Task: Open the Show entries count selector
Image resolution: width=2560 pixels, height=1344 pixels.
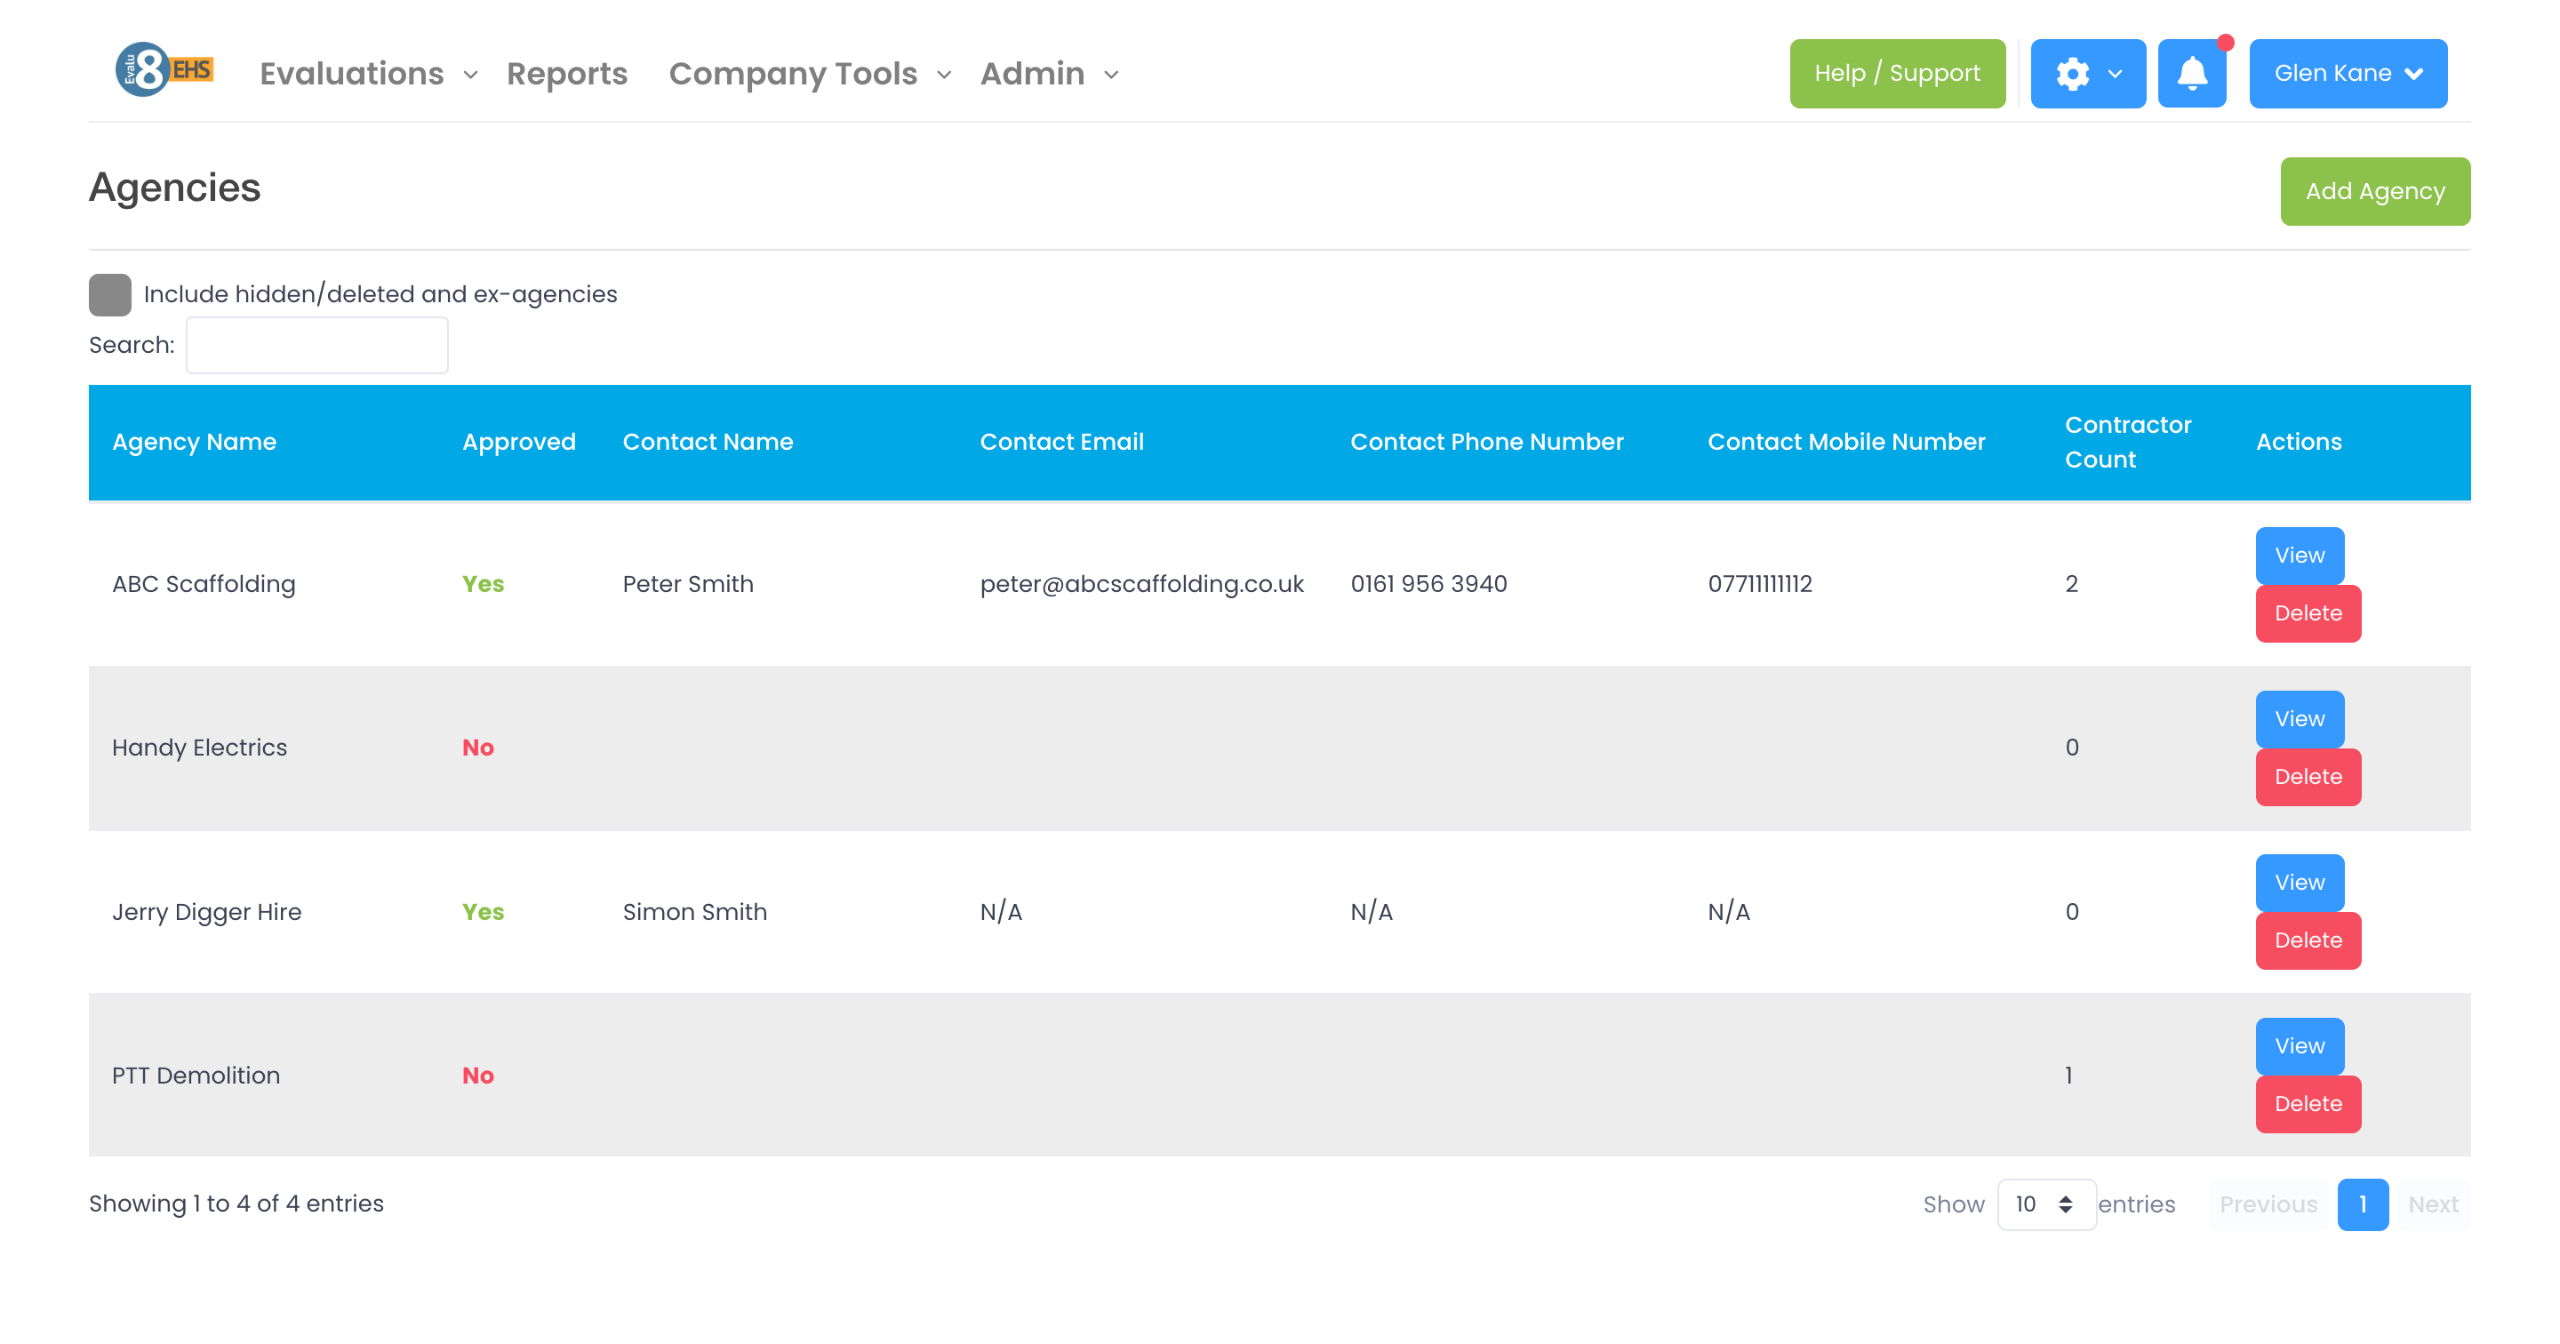Action: [2045, 1204]
